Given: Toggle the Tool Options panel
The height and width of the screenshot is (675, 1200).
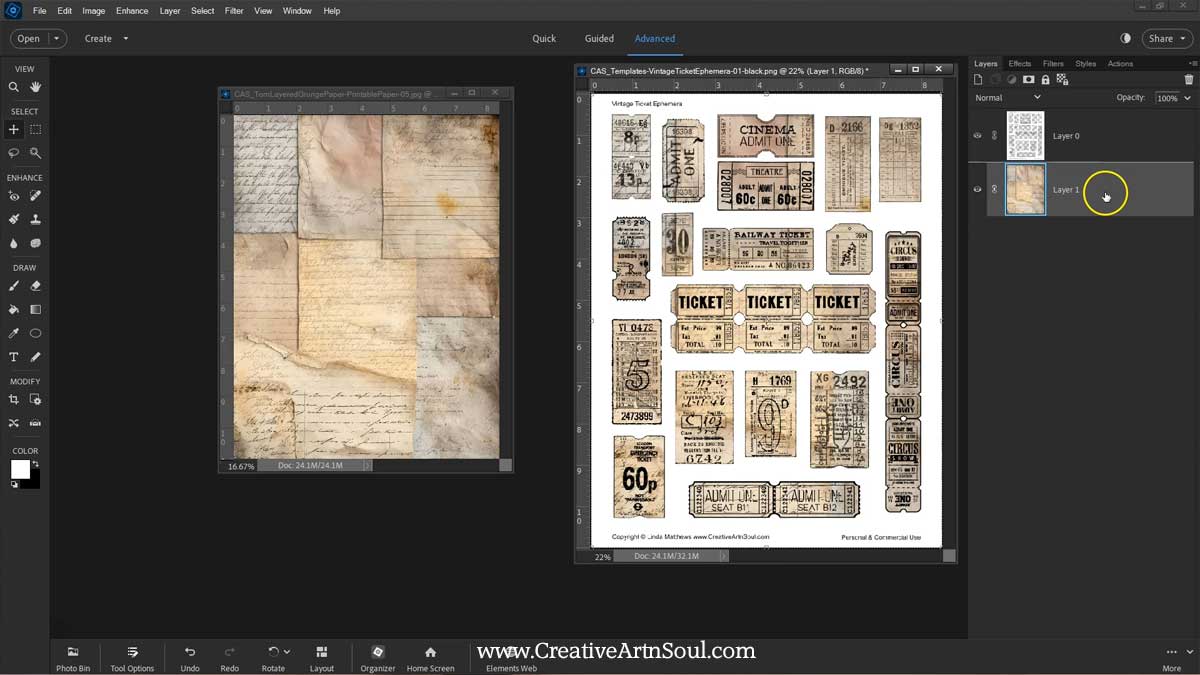Looking at the screenshot, I should [x=132, y=658].
